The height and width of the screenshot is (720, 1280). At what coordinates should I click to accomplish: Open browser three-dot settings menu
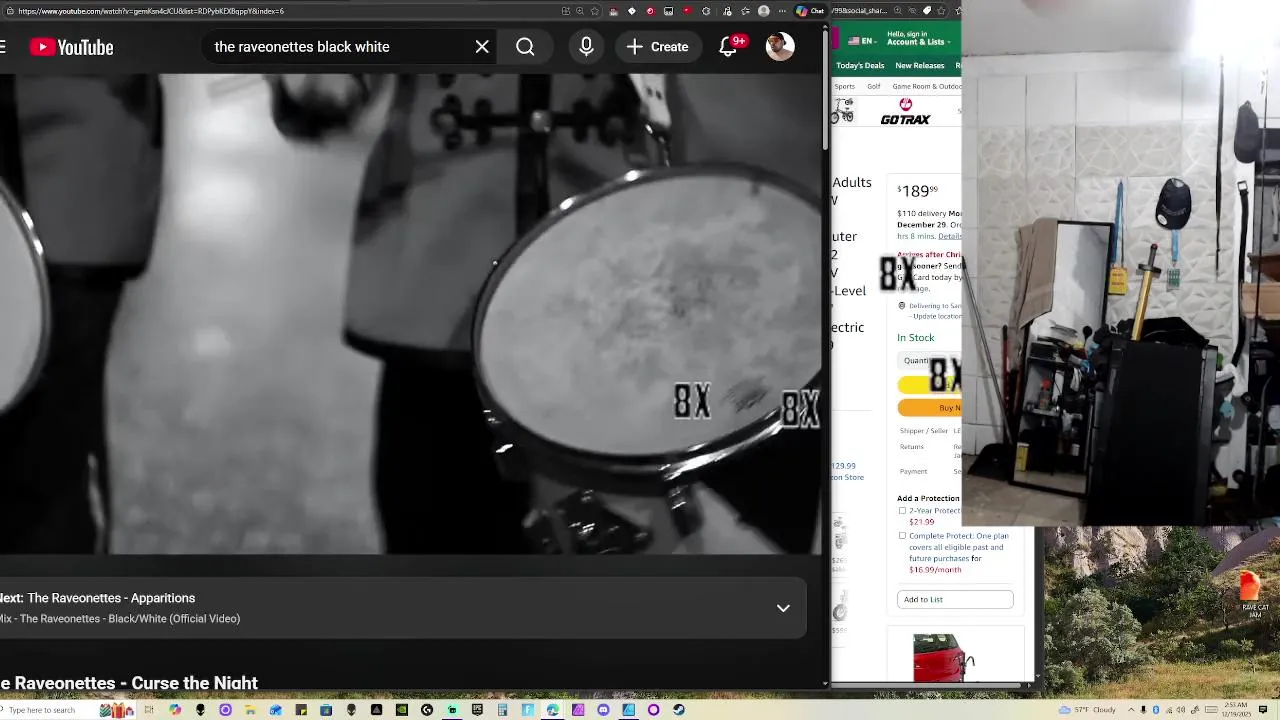782,11
